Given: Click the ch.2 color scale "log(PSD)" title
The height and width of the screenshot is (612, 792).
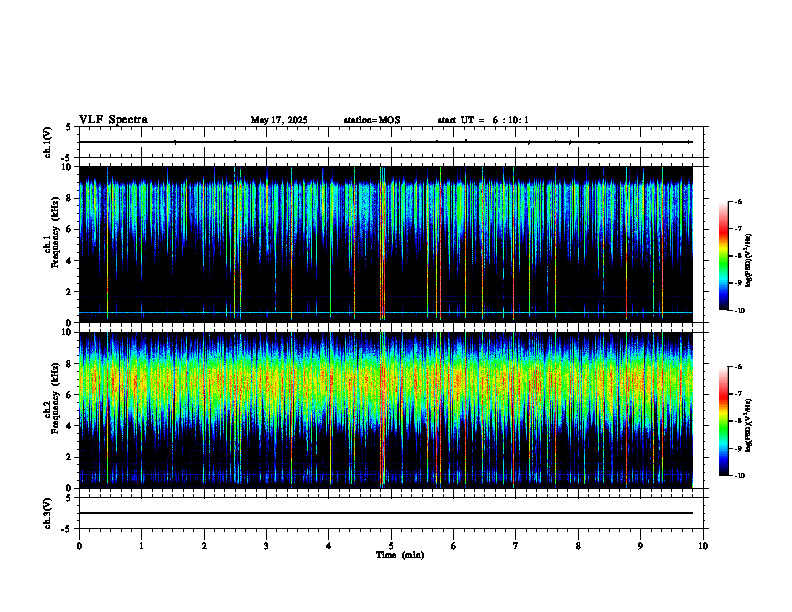Looking at the screenshot, I should tap(749, 426).
